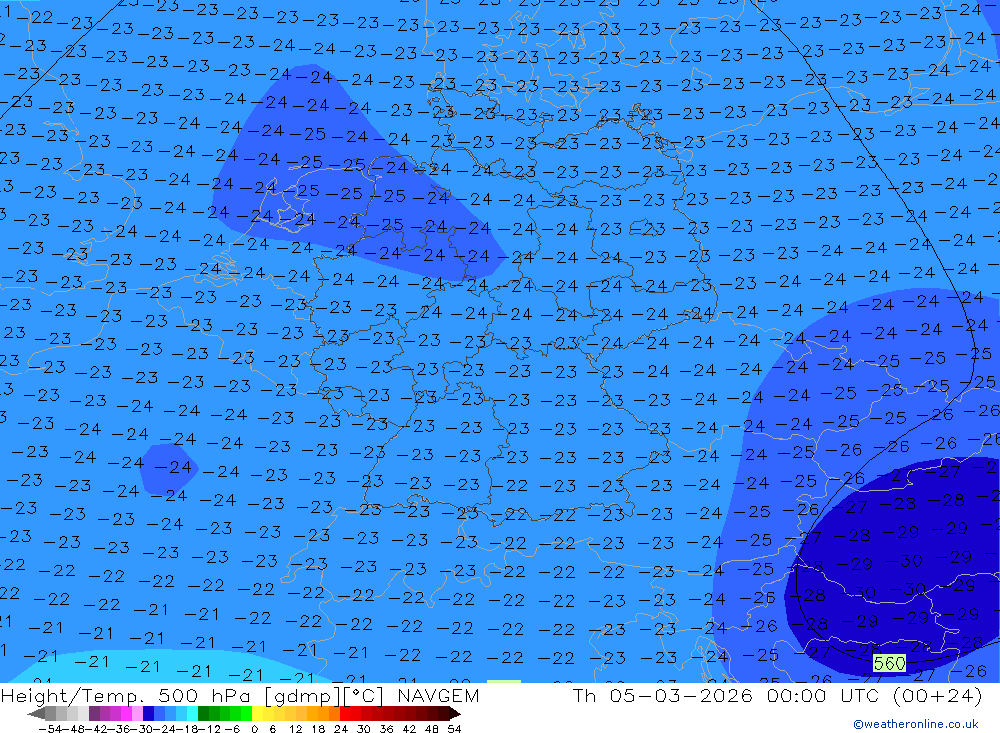Click the "Height/Temp." title text
The height and width of the screenshot is (733, 1000).
75,696
